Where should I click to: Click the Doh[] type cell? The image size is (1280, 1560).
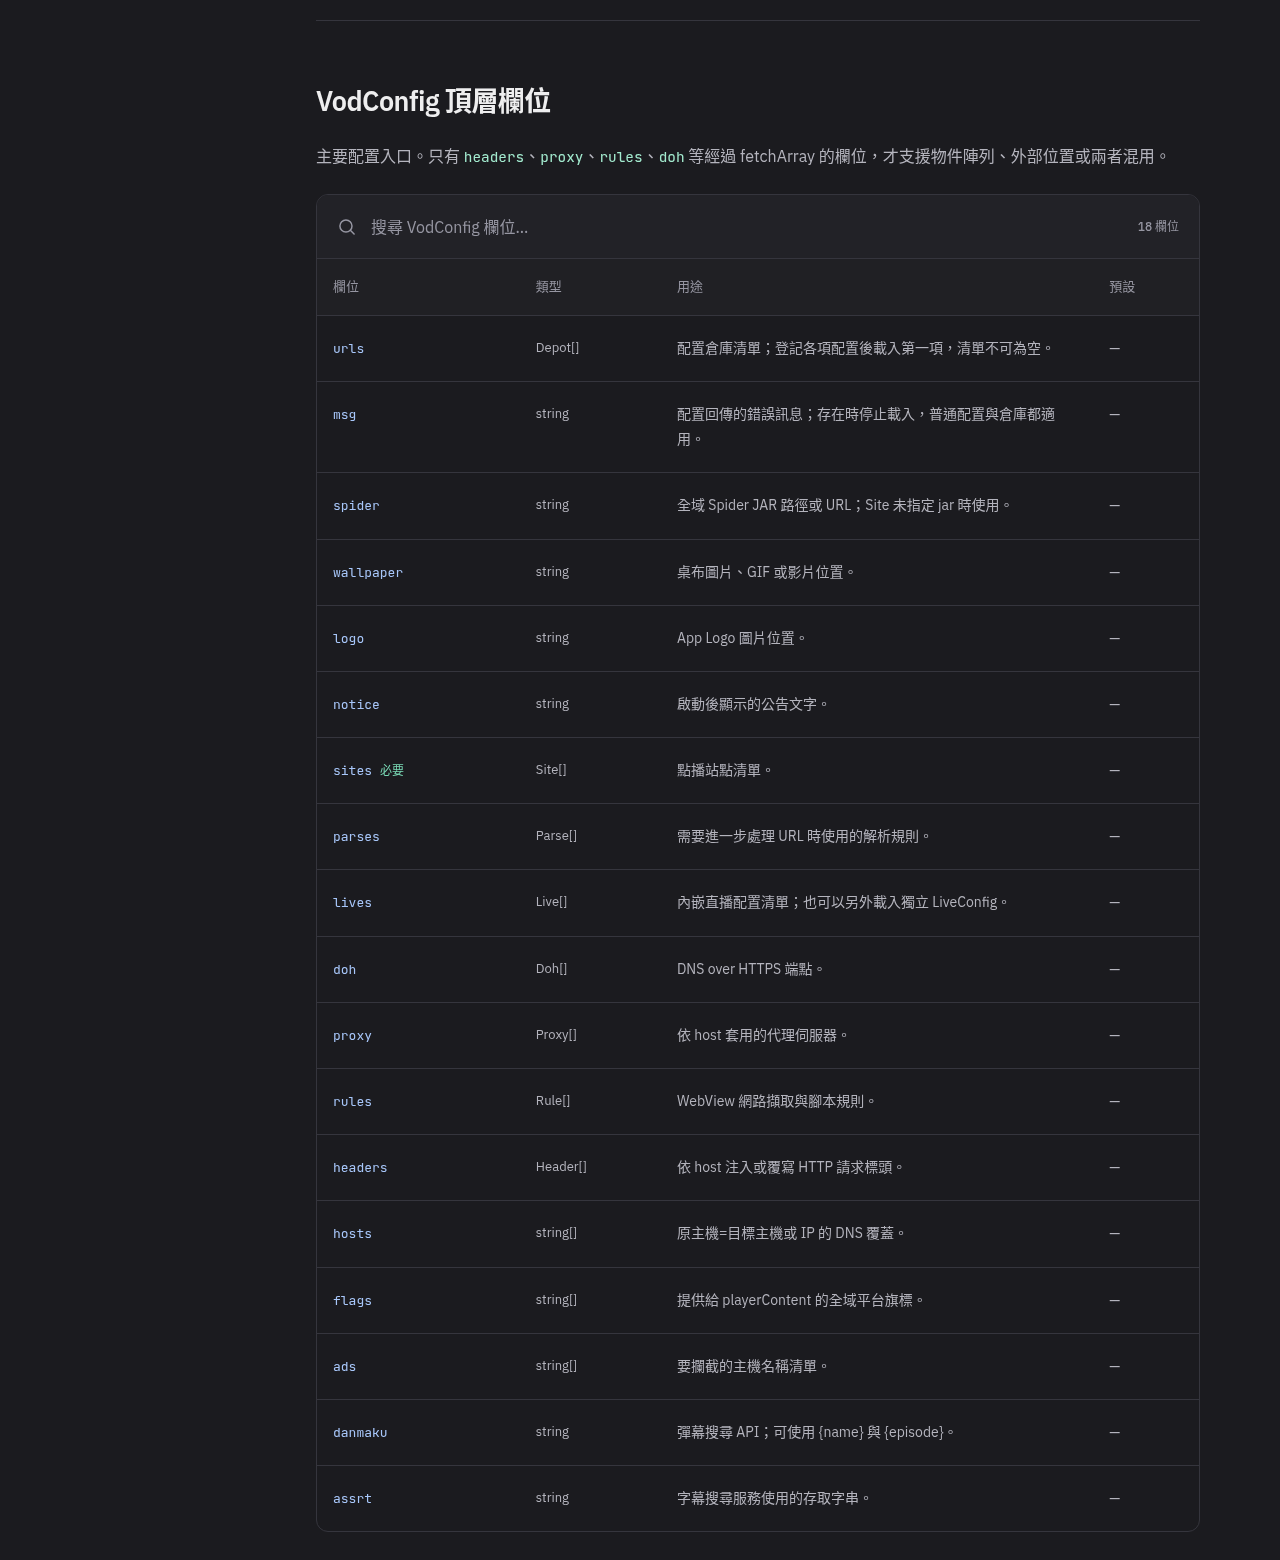tap(551, 969)
